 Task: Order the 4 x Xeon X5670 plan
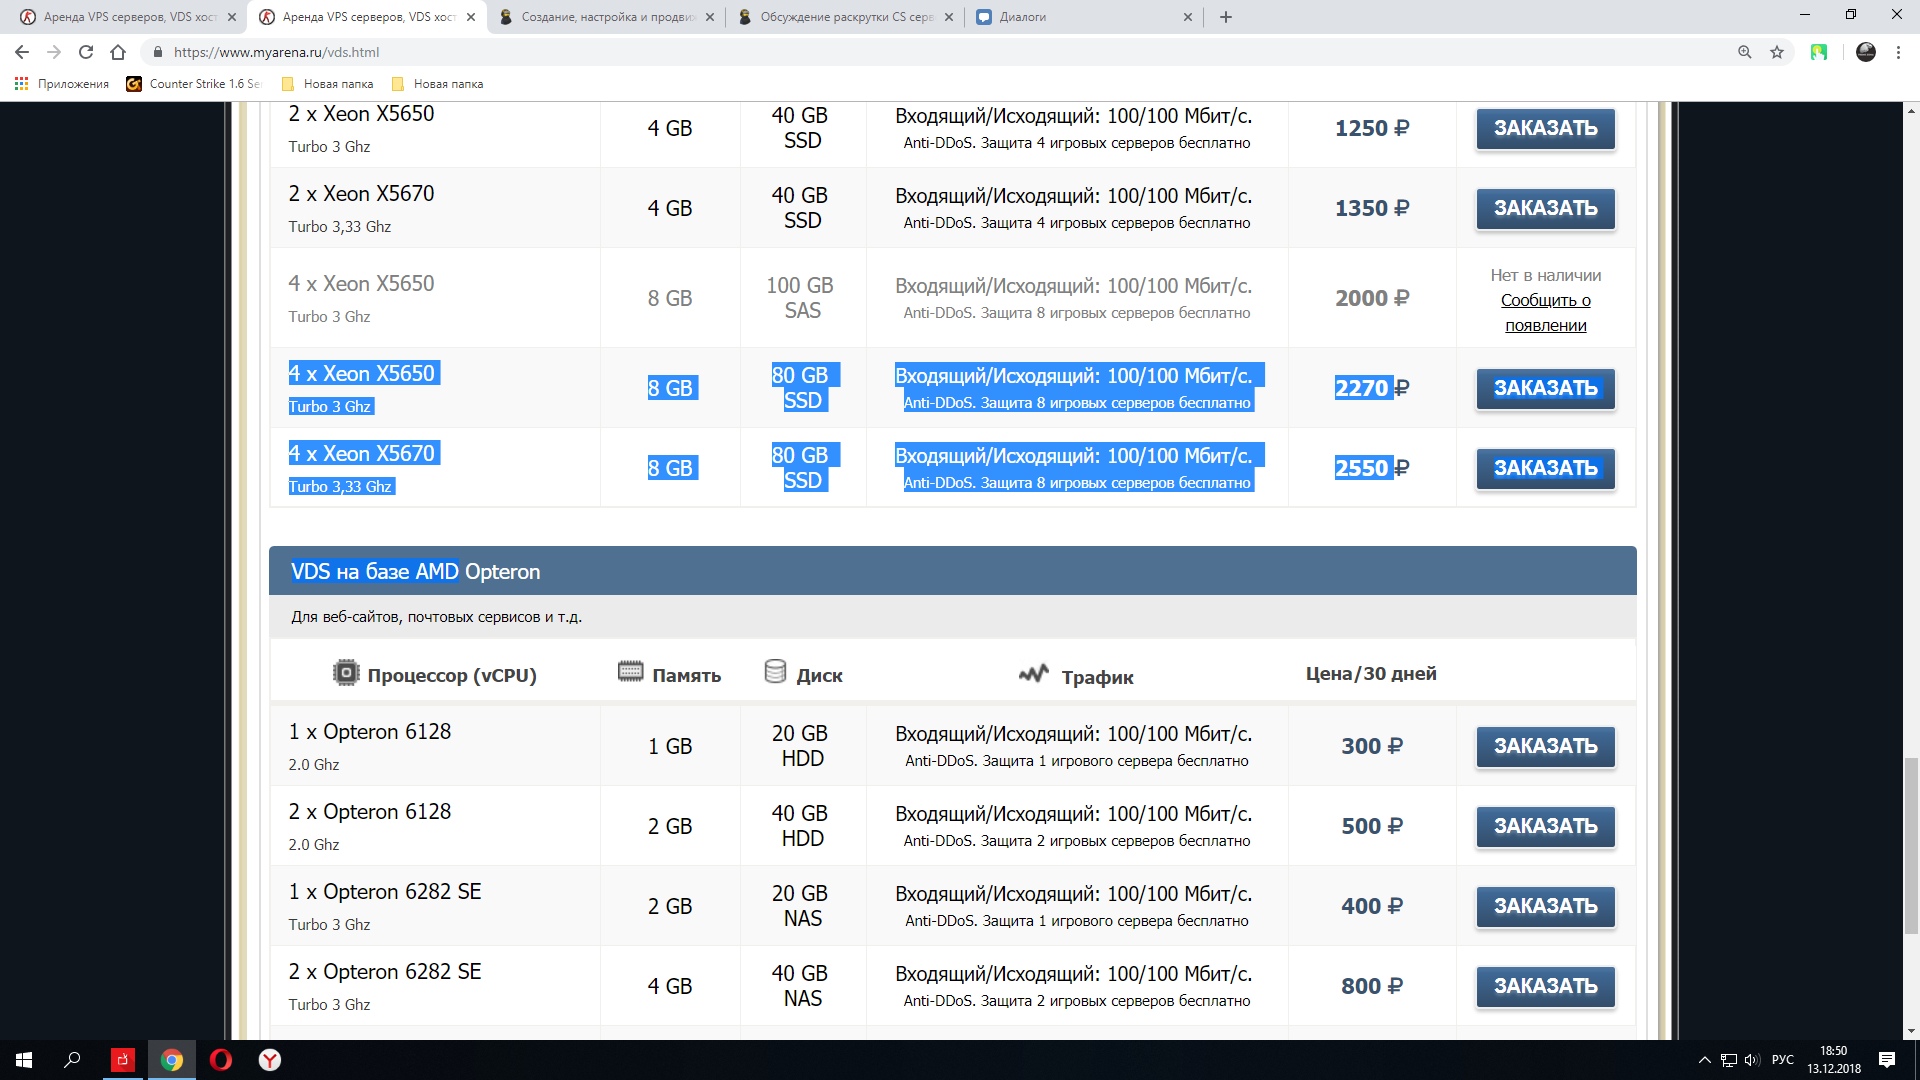[x=1545, y=468]
